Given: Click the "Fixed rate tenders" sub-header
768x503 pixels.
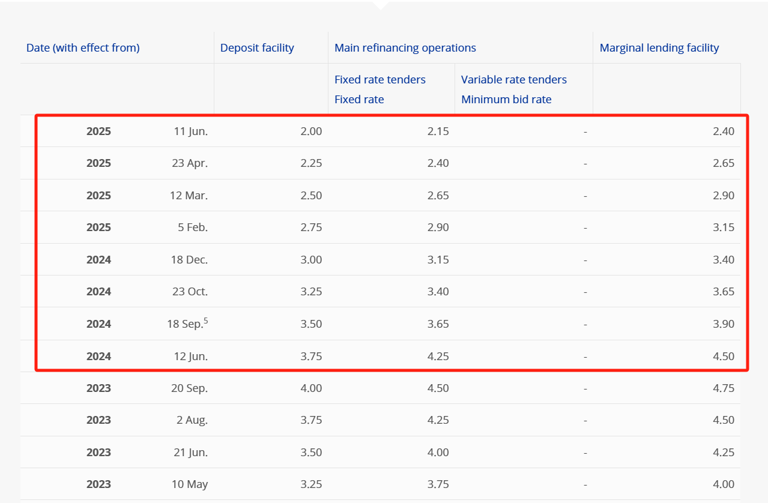Looking at the screenshot, I should [x=380, y=80].
